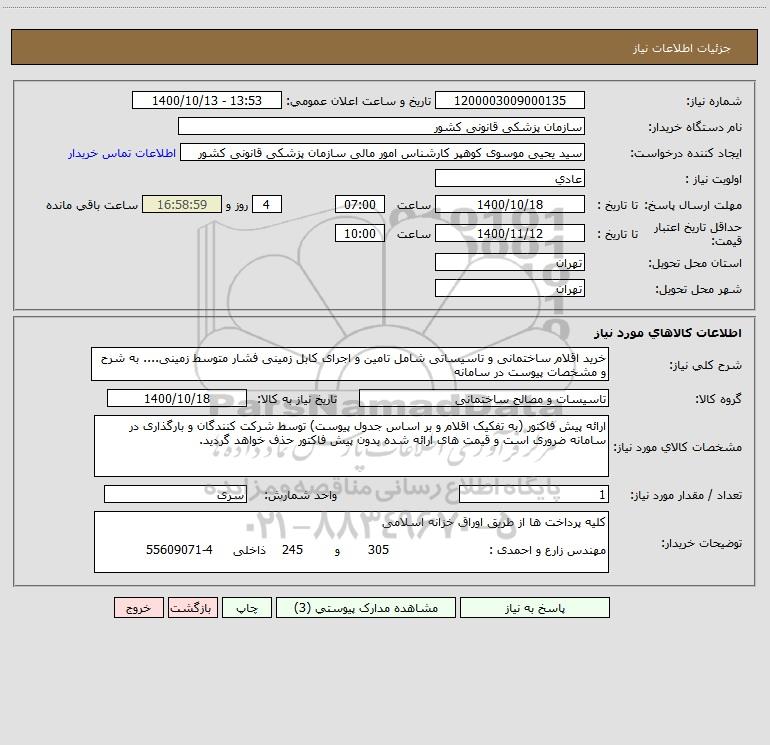Click the تاریخ نیاز به کالا label
This screenshot has width=770, height=745.
click(x=297, y=399)
